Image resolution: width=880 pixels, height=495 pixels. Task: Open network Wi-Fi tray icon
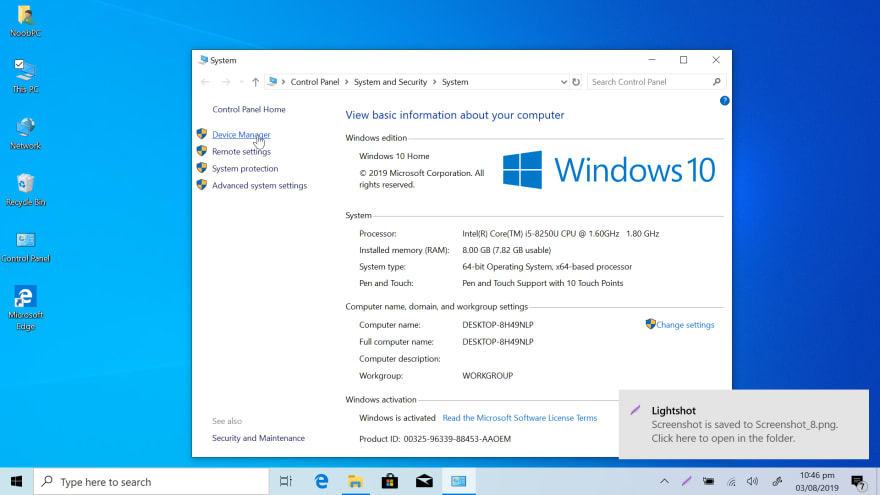(x=731, y=482)
